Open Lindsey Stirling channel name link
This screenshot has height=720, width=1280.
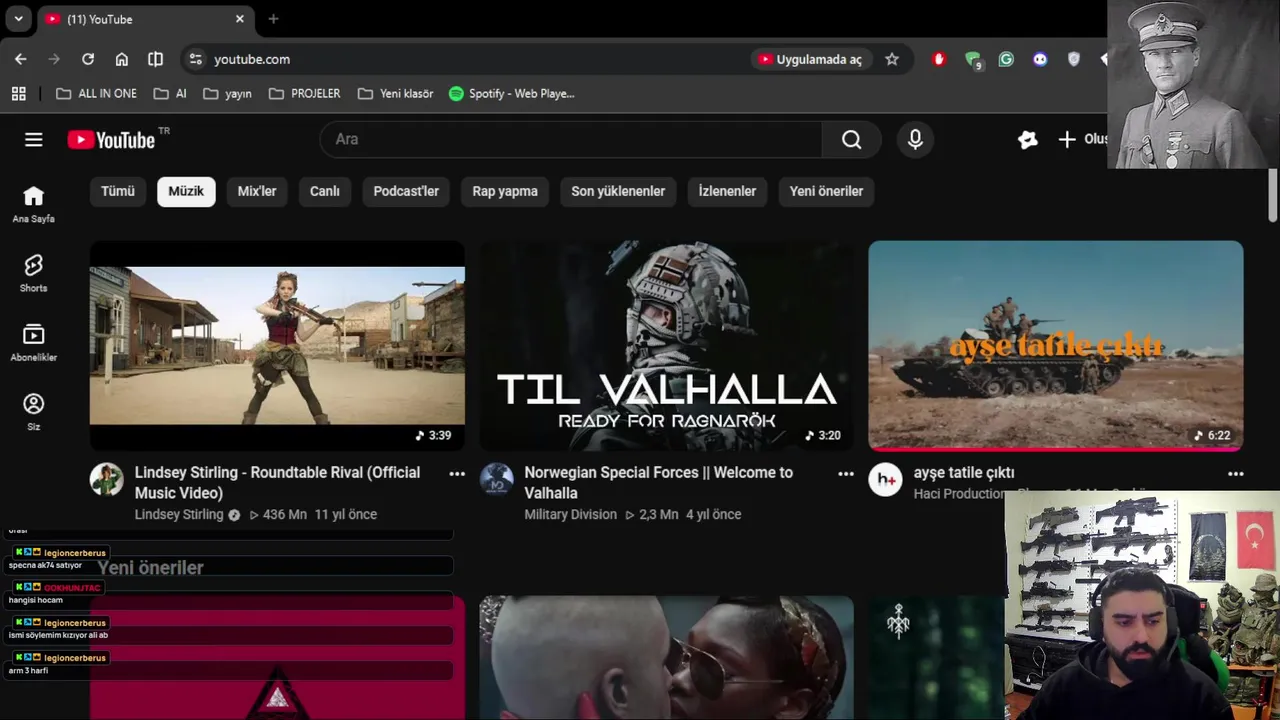click(179, 515)
